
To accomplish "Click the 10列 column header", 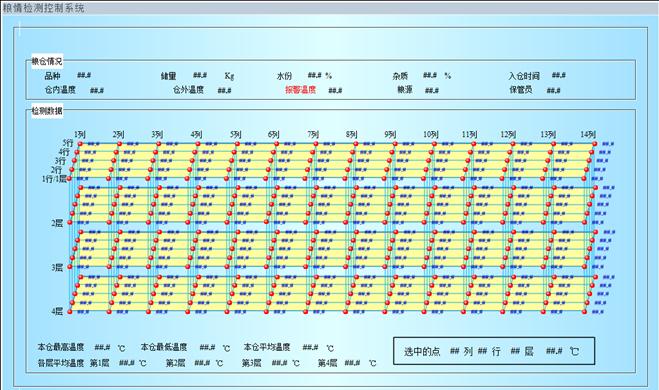I will click(430, 134).
